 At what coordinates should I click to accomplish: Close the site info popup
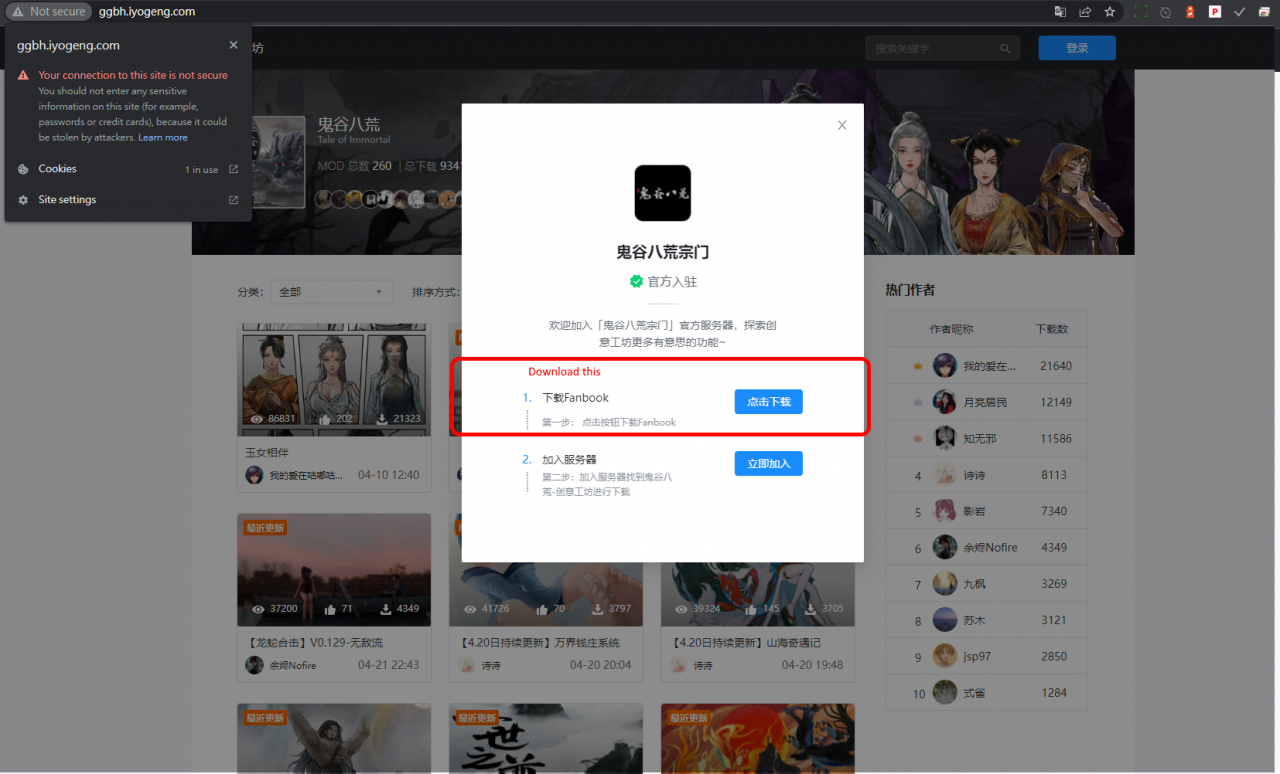233,45
